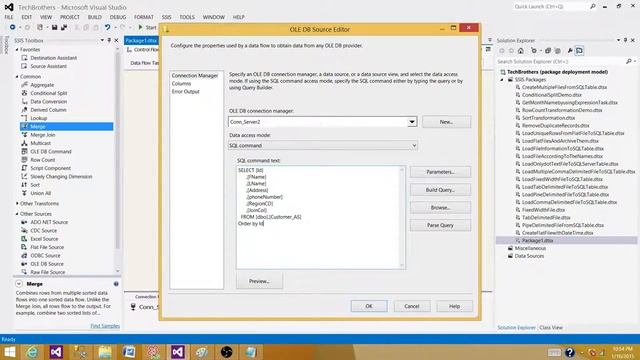Click into SQL command text box
Image resolution: width=640 pixels, height=360 pixels.
click(320, 217)
